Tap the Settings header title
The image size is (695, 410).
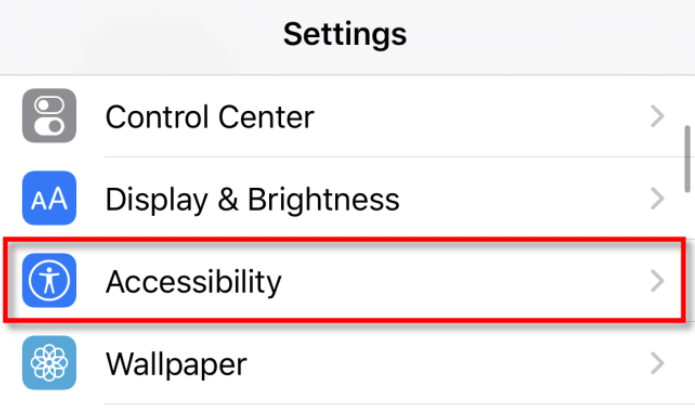click(345, 35)
